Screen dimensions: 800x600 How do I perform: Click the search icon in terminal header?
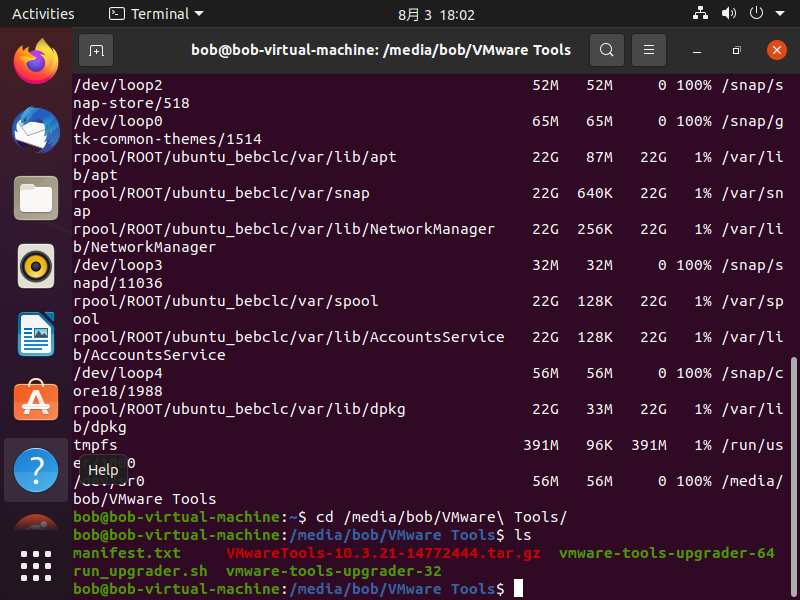[x=607, y=49]
